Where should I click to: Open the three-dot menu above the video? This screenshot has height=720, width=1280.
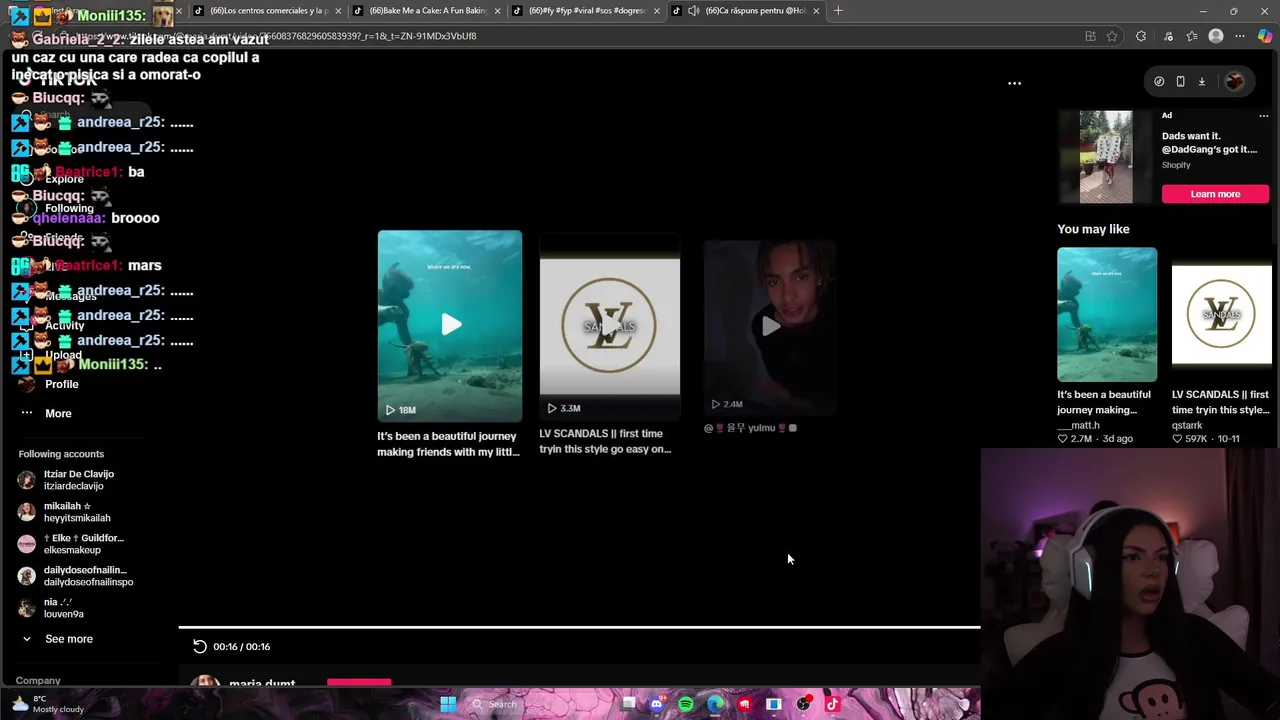pos(1014,83)
